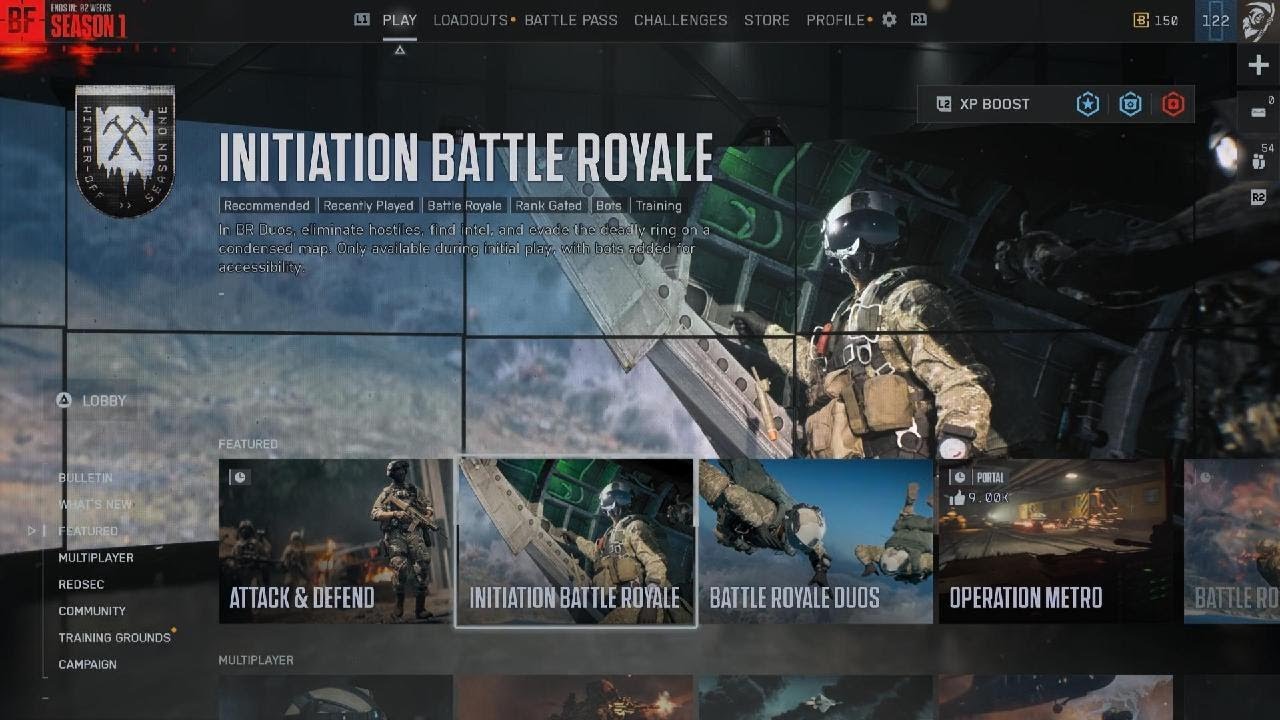
Task: Click the 150 coin balance
Action: click(1166, 20)
